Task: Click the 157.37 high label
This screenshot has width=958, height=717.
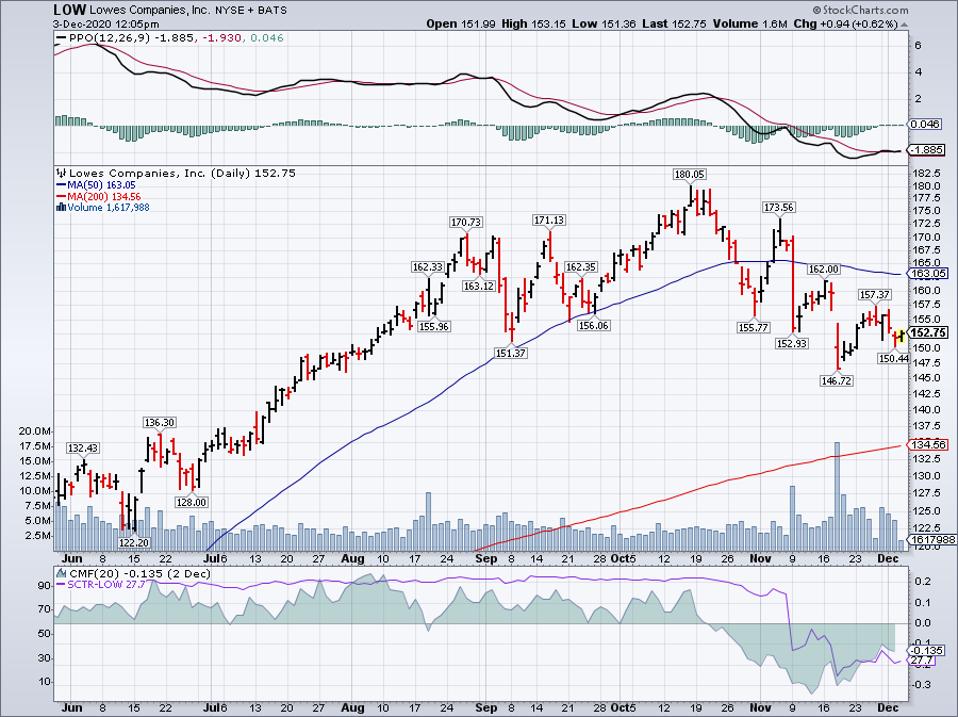Action: pos(875,295)
